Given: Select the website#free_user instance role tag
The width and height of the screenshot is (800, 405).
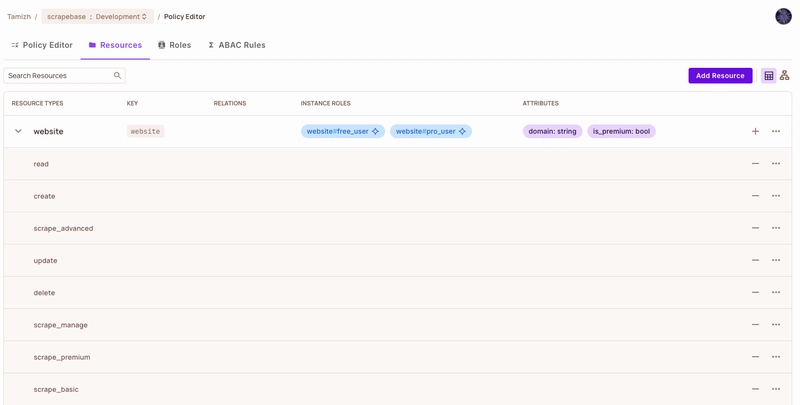Looking at the screenshot, I should [342, 132].
